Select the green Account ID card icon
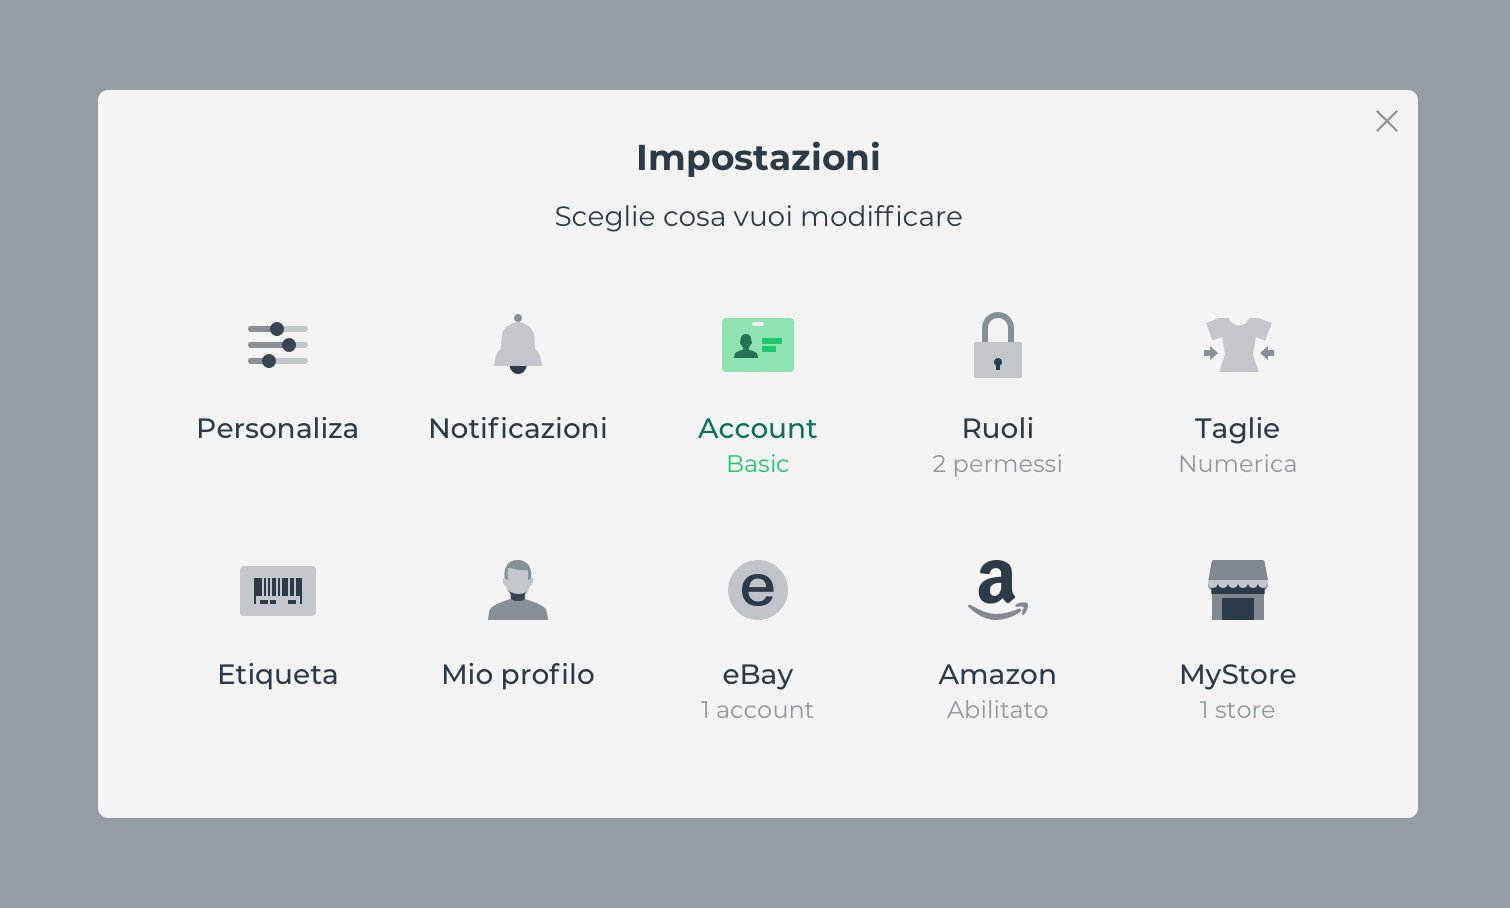1510x908 pixels. pos(758,345)
